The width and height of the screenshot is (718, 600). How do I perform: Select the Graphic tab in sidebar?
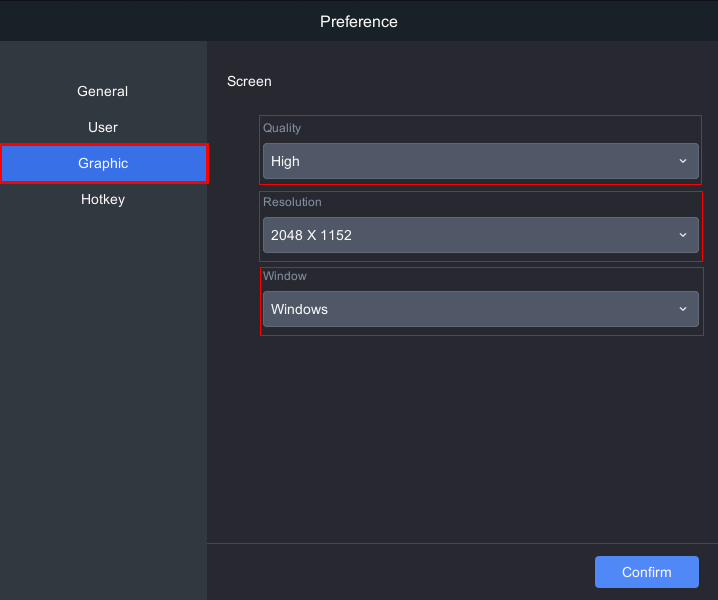[x=103, y=163]
